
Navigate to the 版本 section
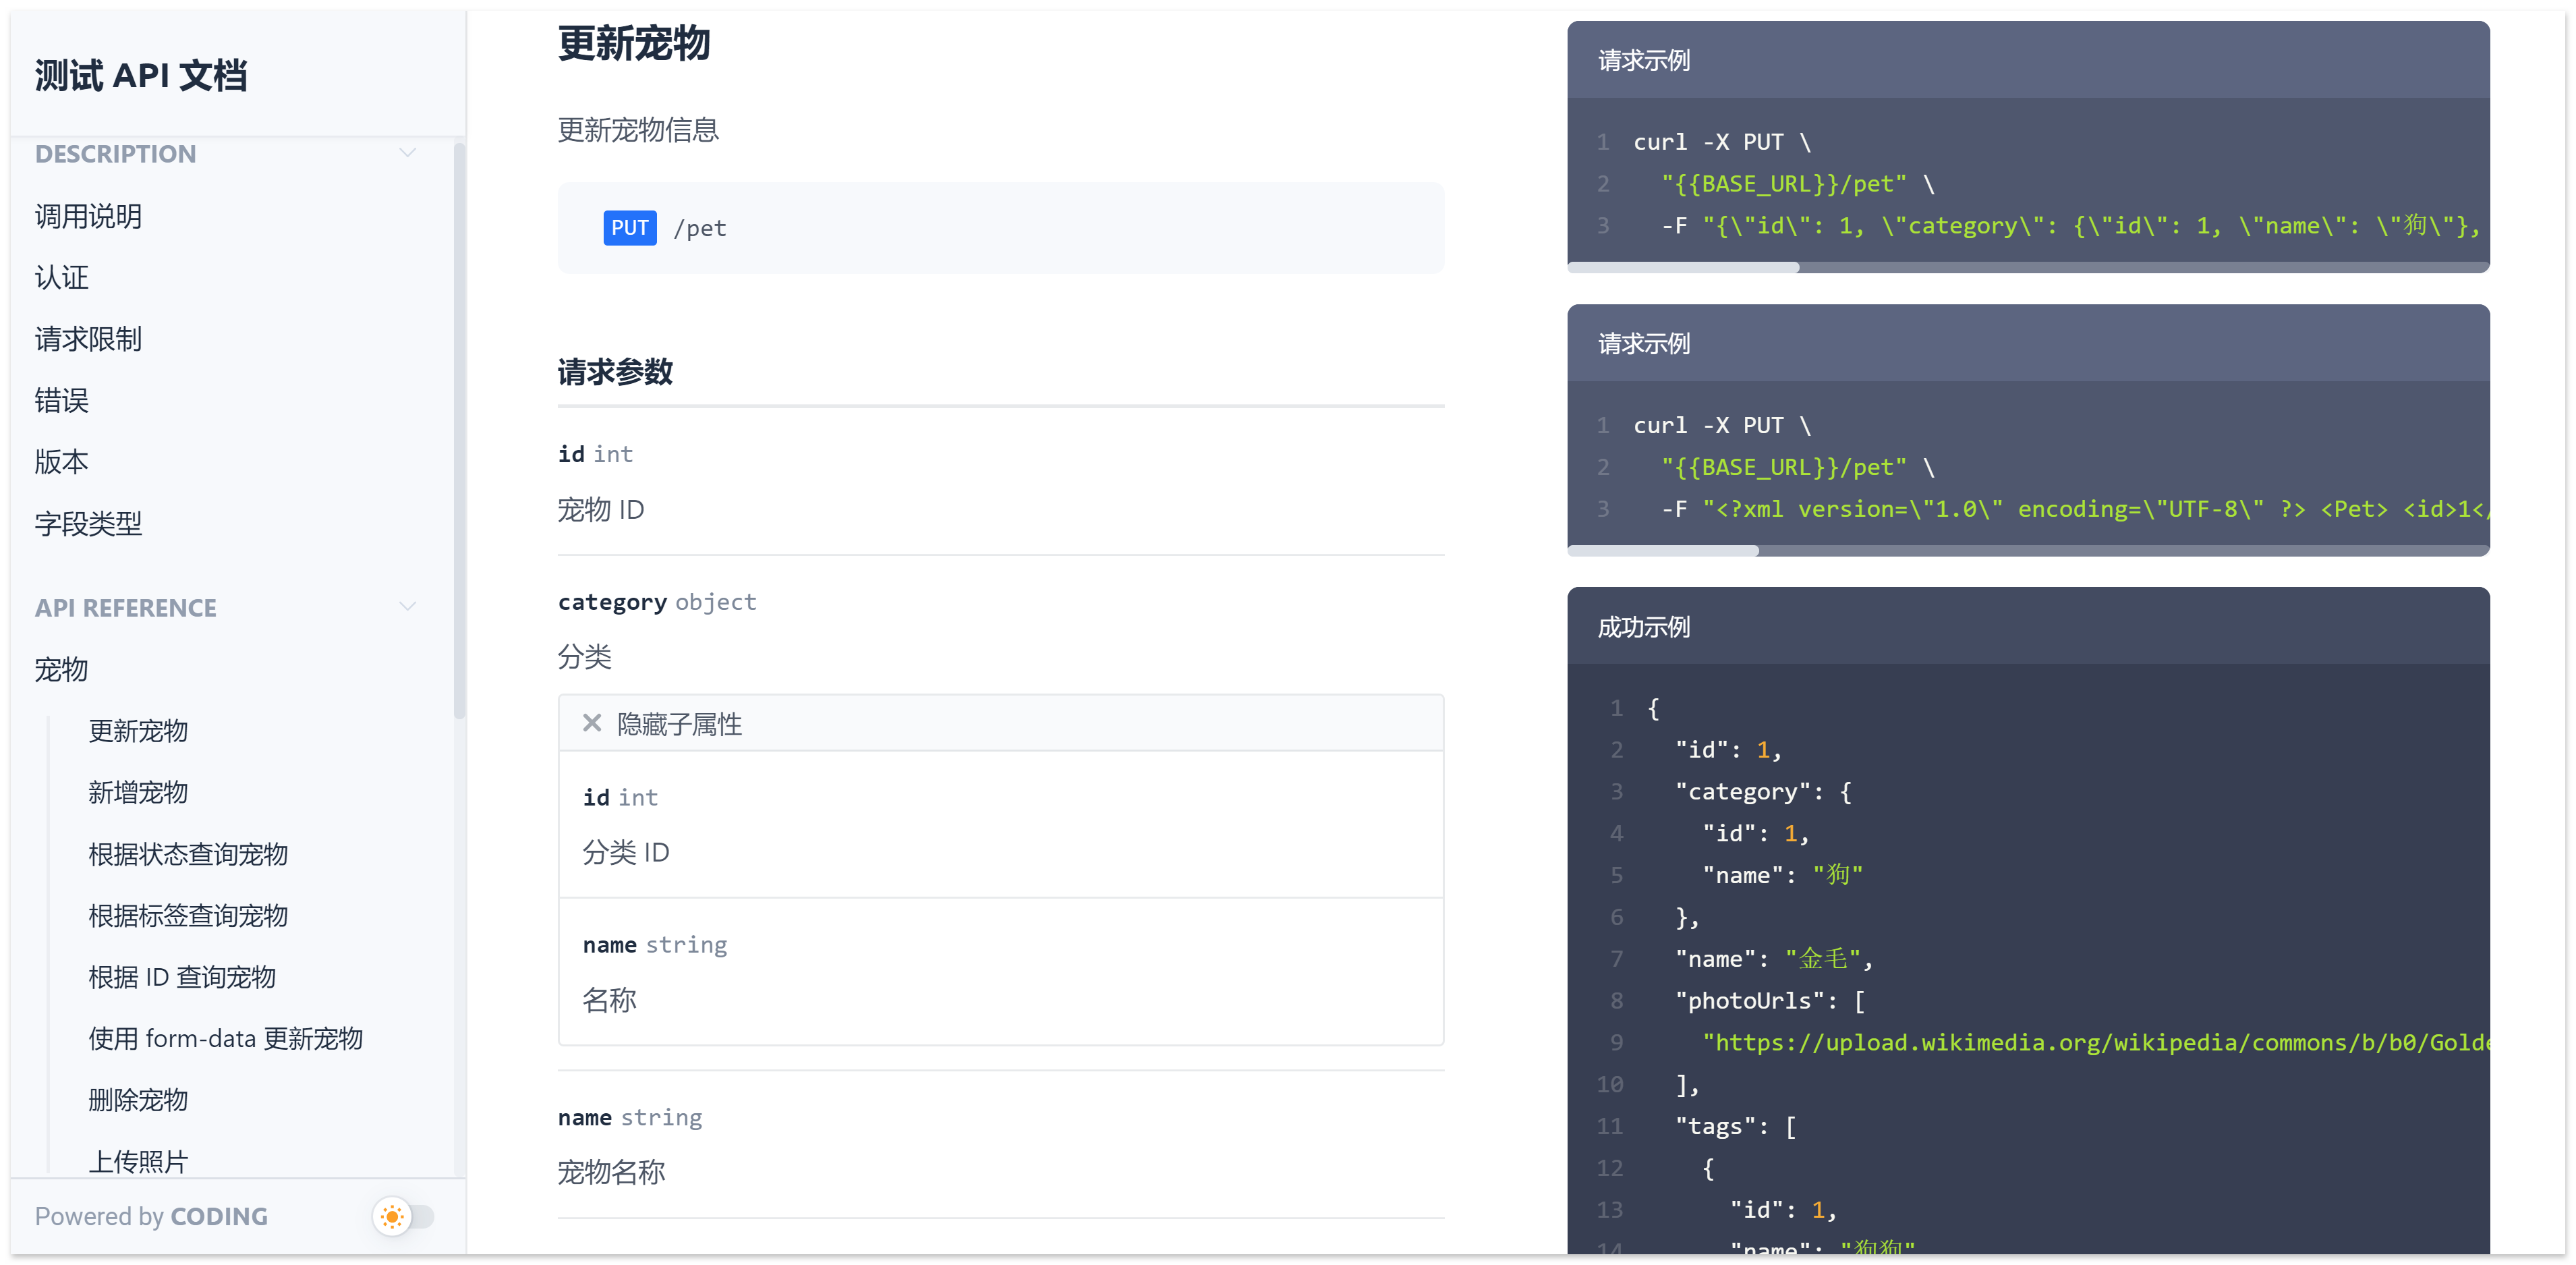(62, 462)
